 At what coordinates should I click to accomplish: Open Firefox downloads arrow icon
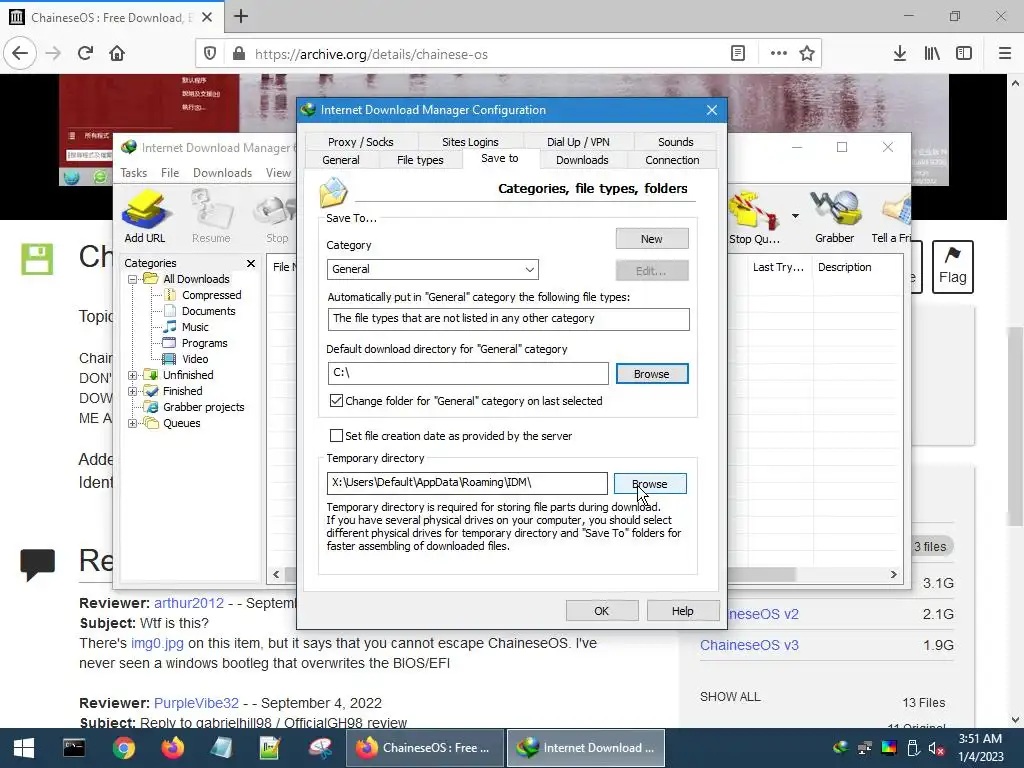pyautogui.click(x=900, y=54)
